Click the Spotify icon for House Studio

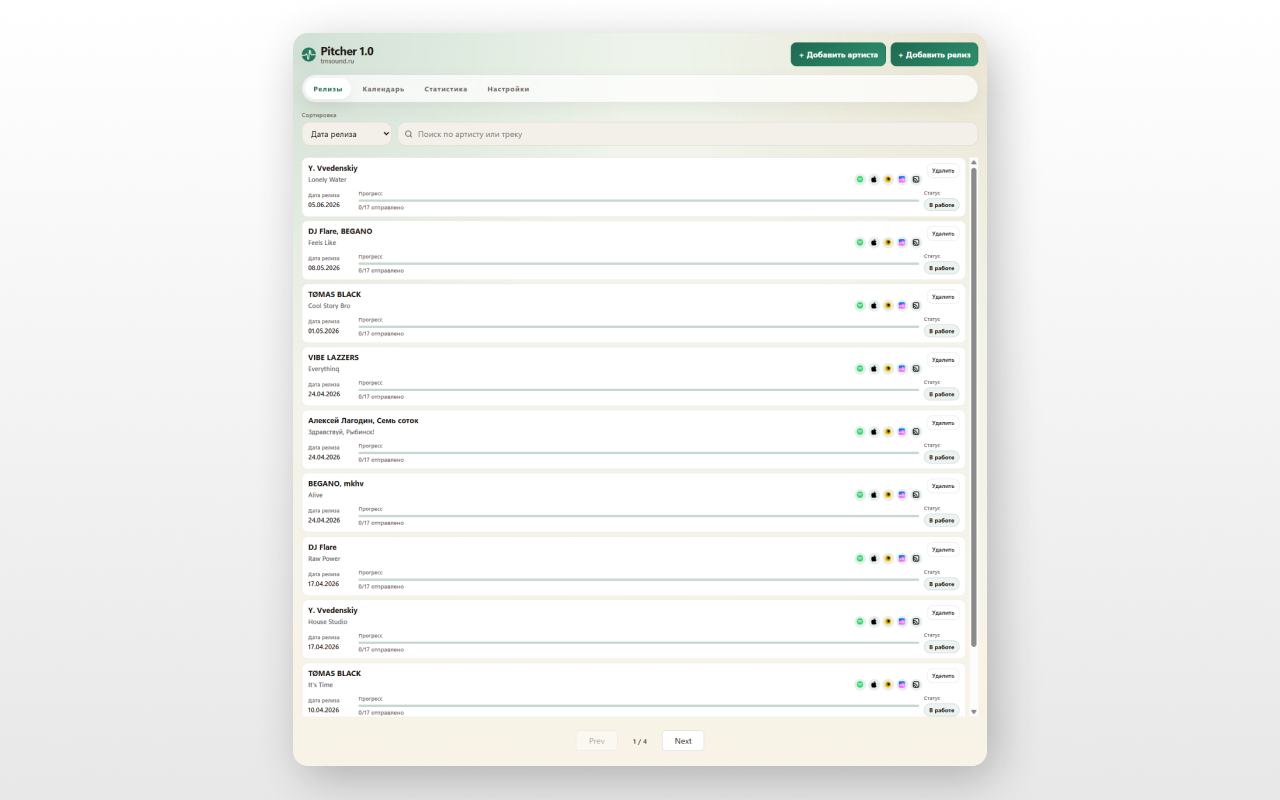tap(859, 621)
